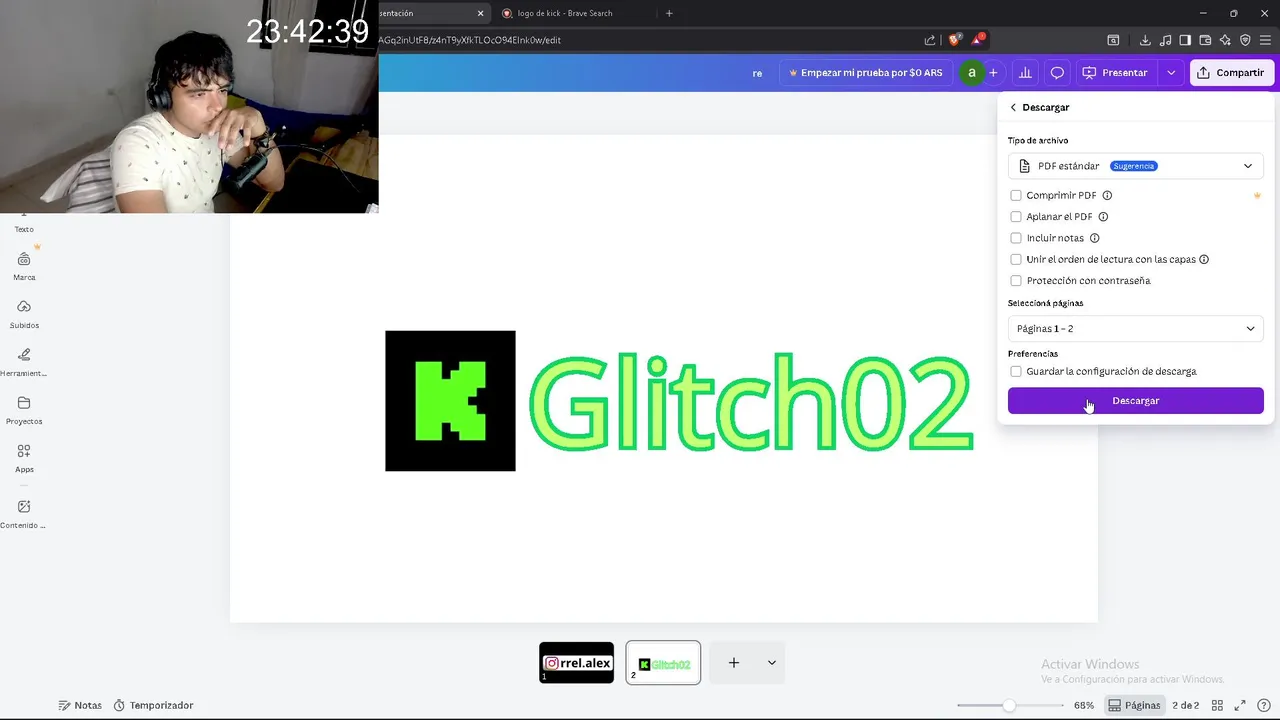The height and width of the screenshot is (720, 1280).
Task: Open the comments speech bubble icon
Action: coord(1057,73)
